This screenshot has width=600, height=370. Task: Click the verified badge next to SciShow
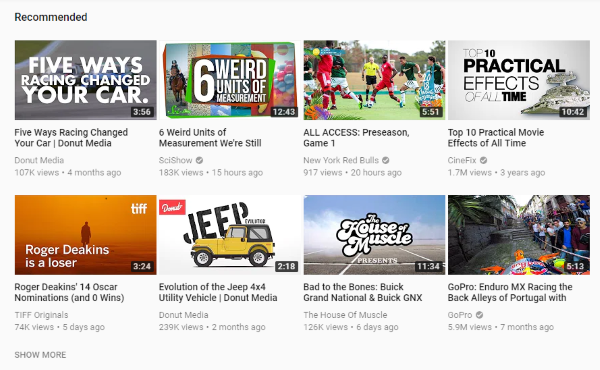tap(199, 160)
